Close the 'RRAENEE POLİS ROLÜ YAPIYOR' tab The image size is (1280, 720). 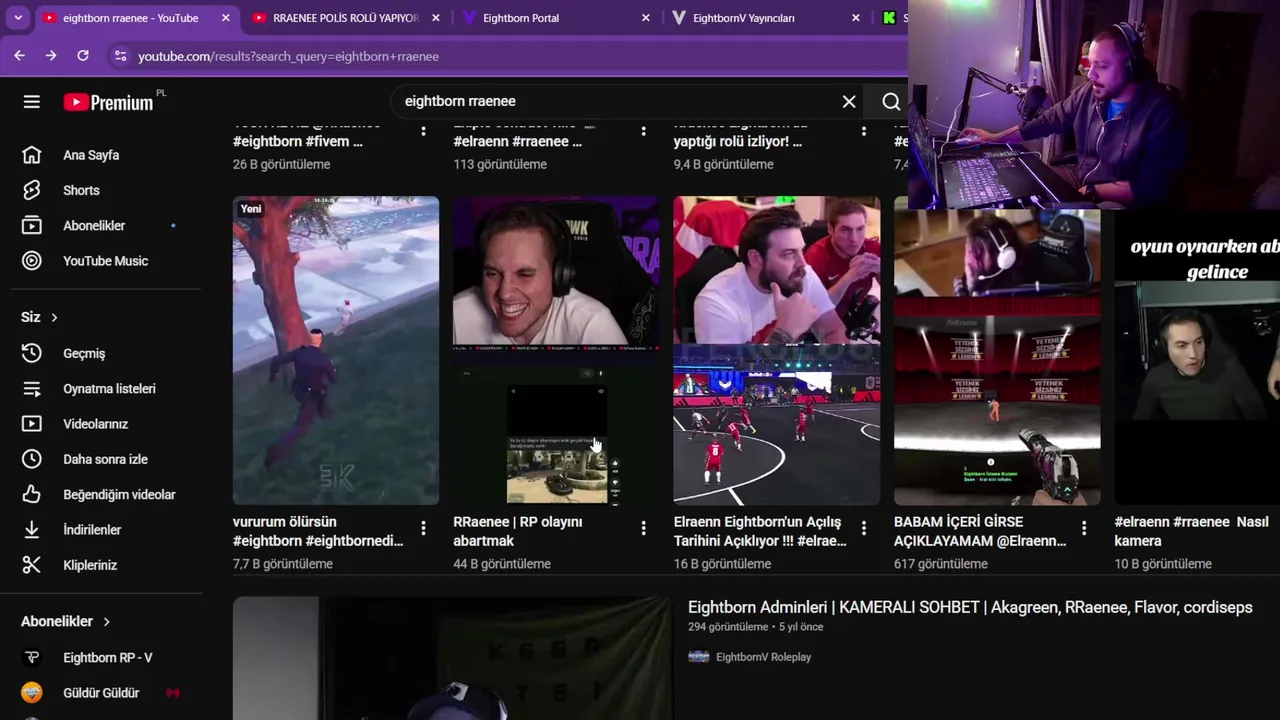(436, 18)
